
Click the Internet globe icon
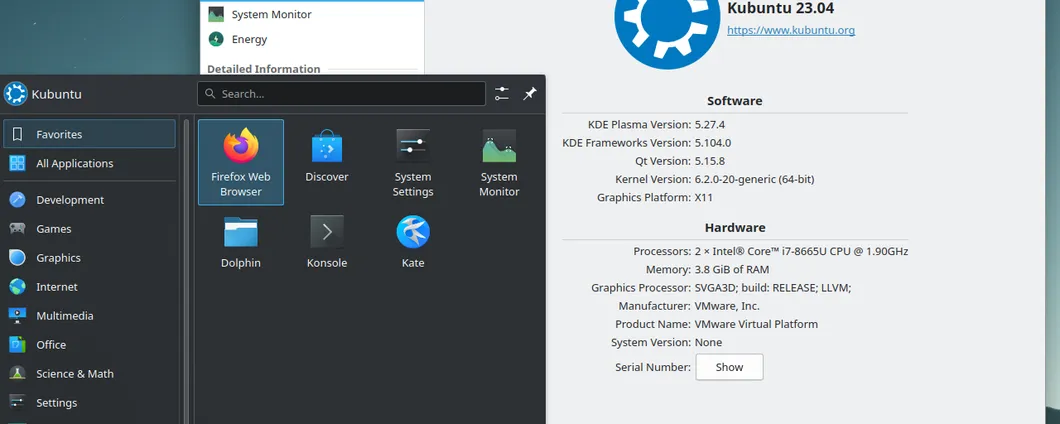[x=18, y=287]
